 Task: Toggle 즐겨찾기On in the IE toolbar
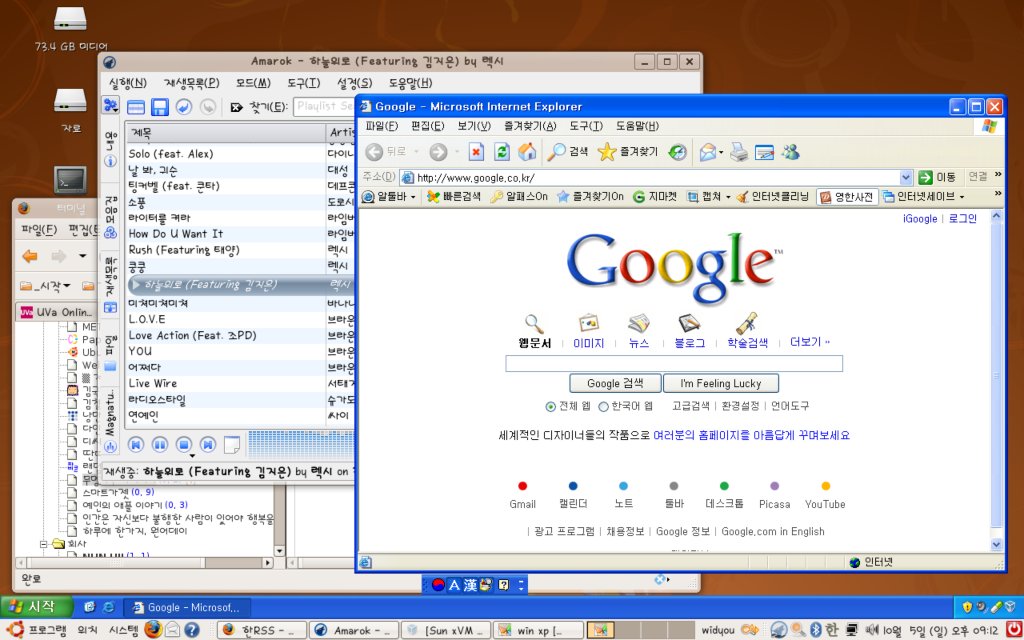(590, 196)
